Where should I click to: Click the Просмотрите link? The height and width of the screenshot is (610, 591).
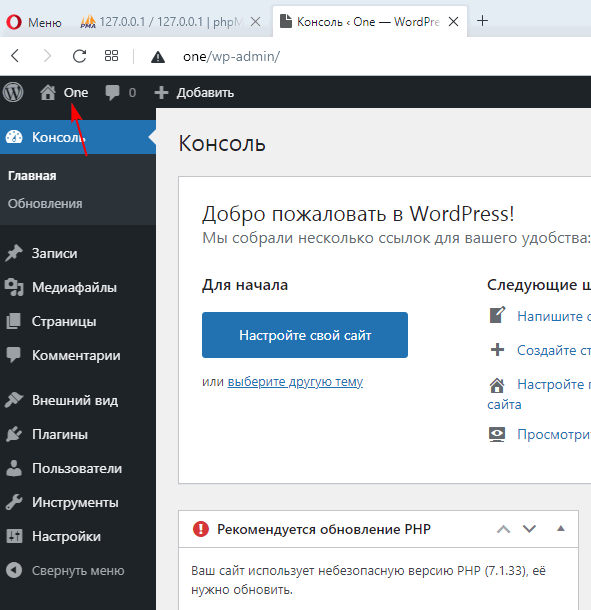pos(554,434)
